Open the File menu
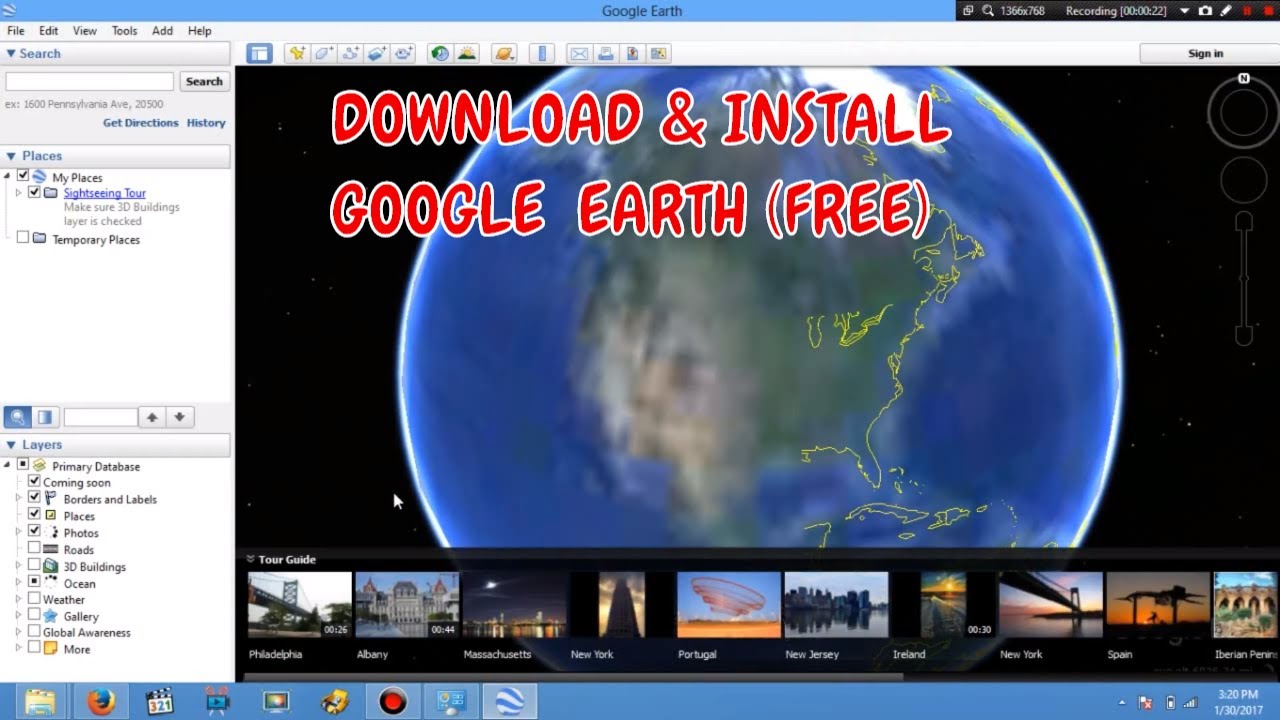 [16, 31]
